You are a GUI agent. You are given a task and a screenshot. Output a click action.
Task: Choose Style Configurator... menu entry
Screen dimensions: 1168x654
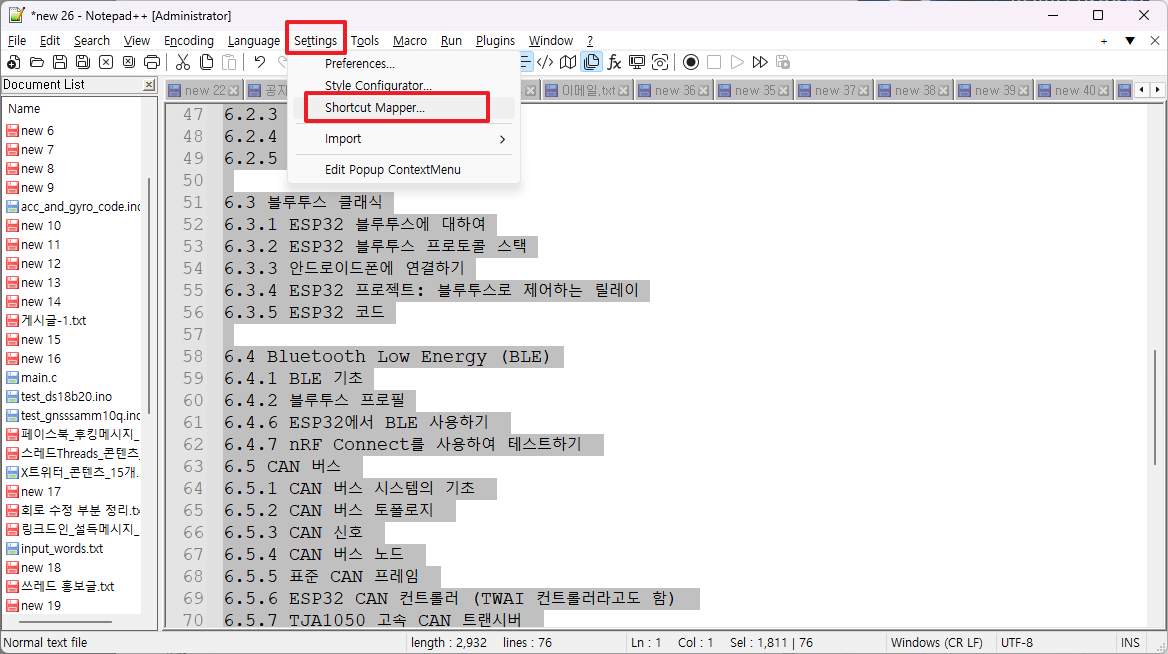[x=404, y=86]
